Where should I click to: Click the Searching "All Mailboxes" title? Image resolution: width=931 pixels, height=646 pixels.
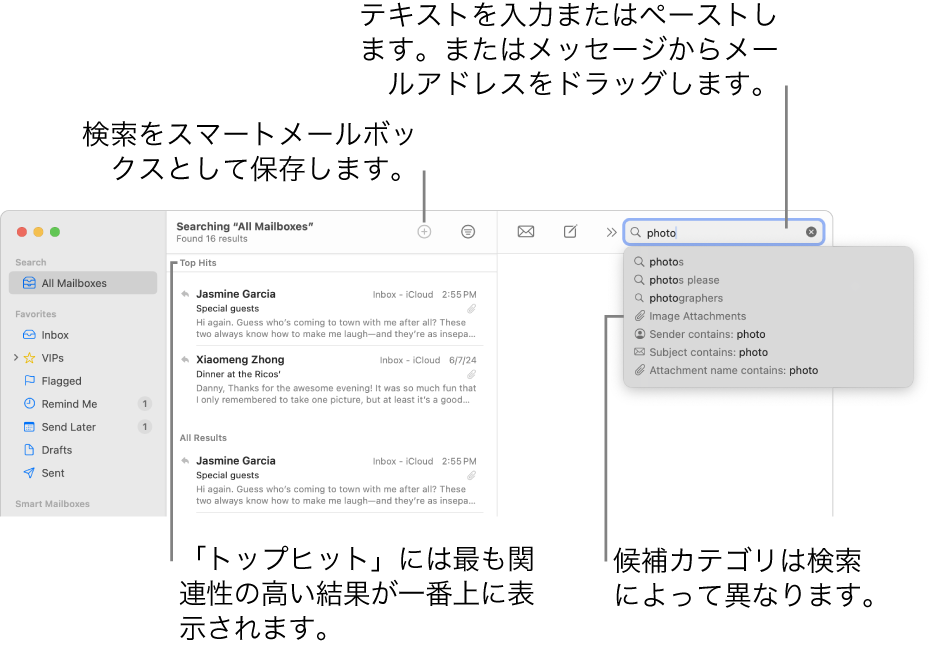245,226
